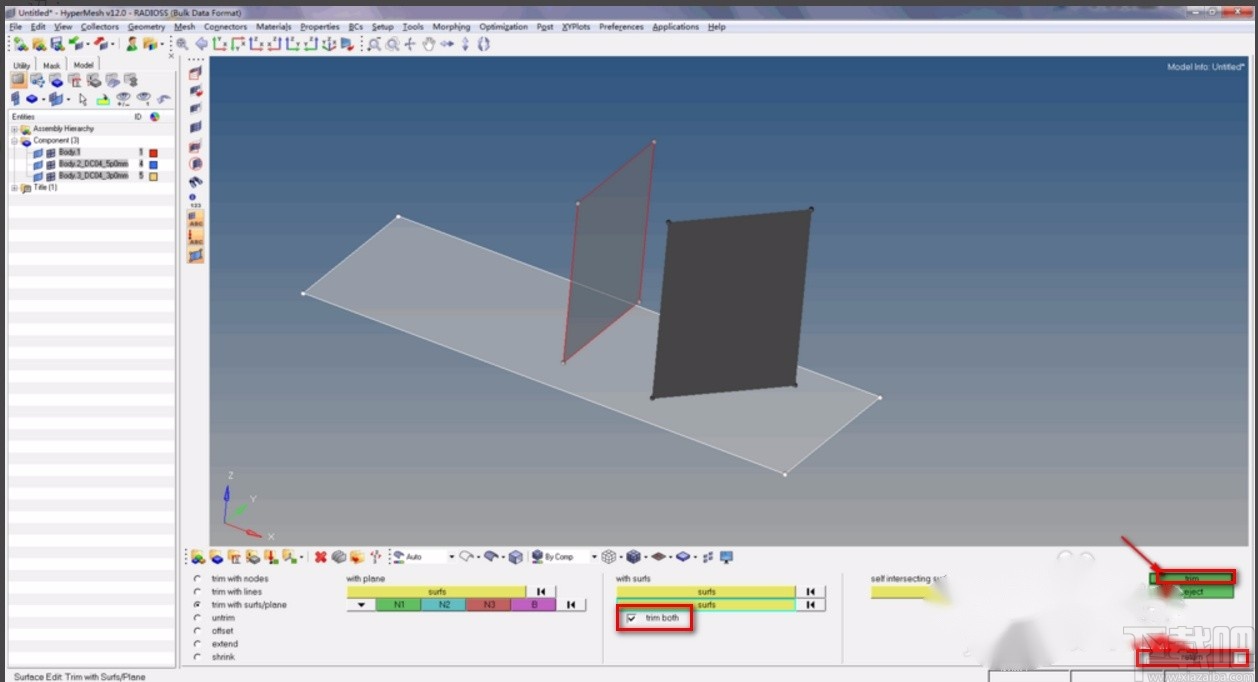
Task: Click the red color swatch of Body.1
Action: click(153, 152)
